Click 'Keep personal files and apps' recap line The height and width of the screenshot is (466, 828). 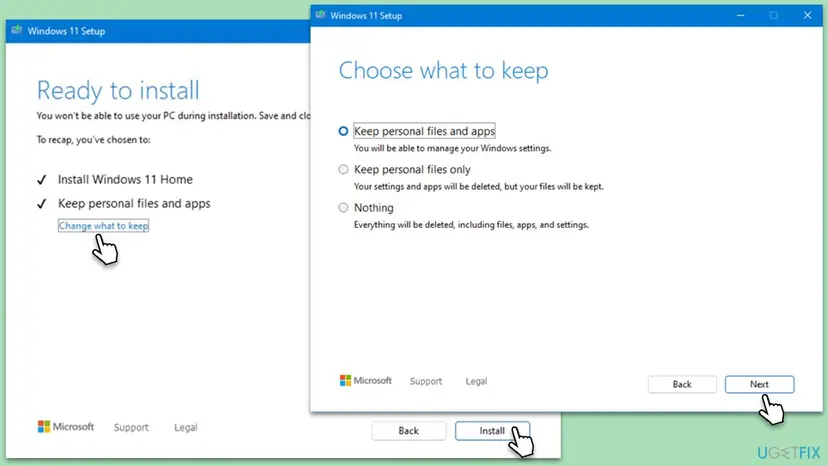[x=134, y=203]
